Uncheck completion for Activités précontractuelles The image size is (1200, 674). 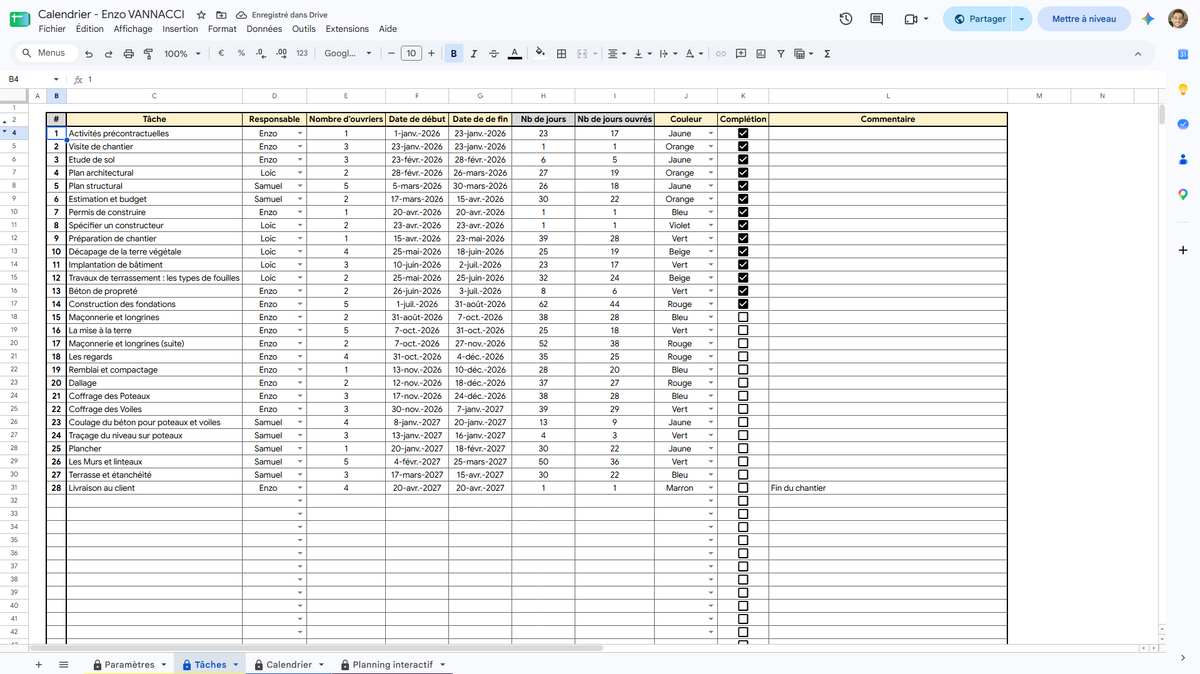coord(743,133)
